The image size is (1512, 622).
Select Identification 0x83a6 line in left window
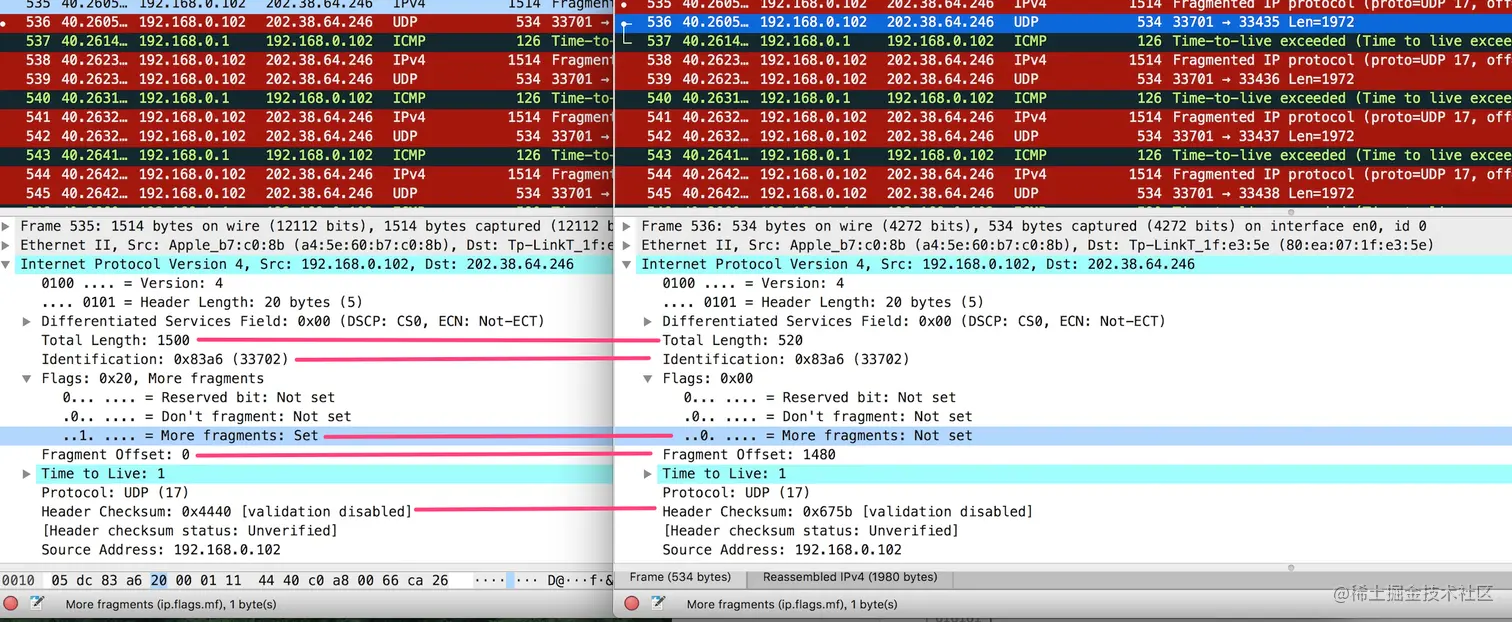click(165, 359)
